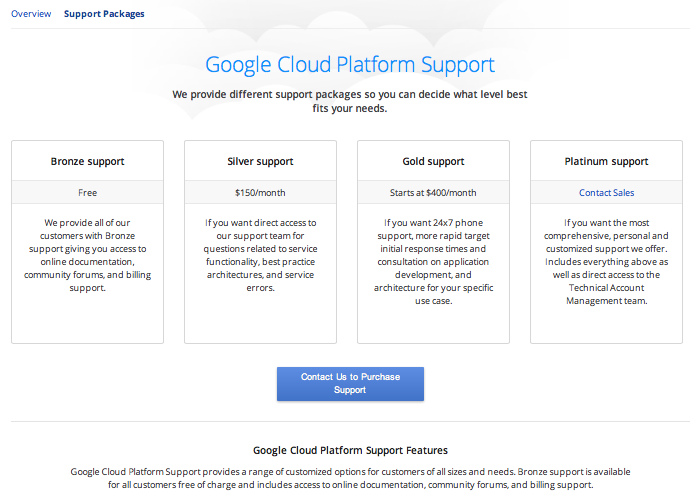Switch to the Support Packages tab
The width and height of the screenshot is (700, 500).
(x=104, y=14)
